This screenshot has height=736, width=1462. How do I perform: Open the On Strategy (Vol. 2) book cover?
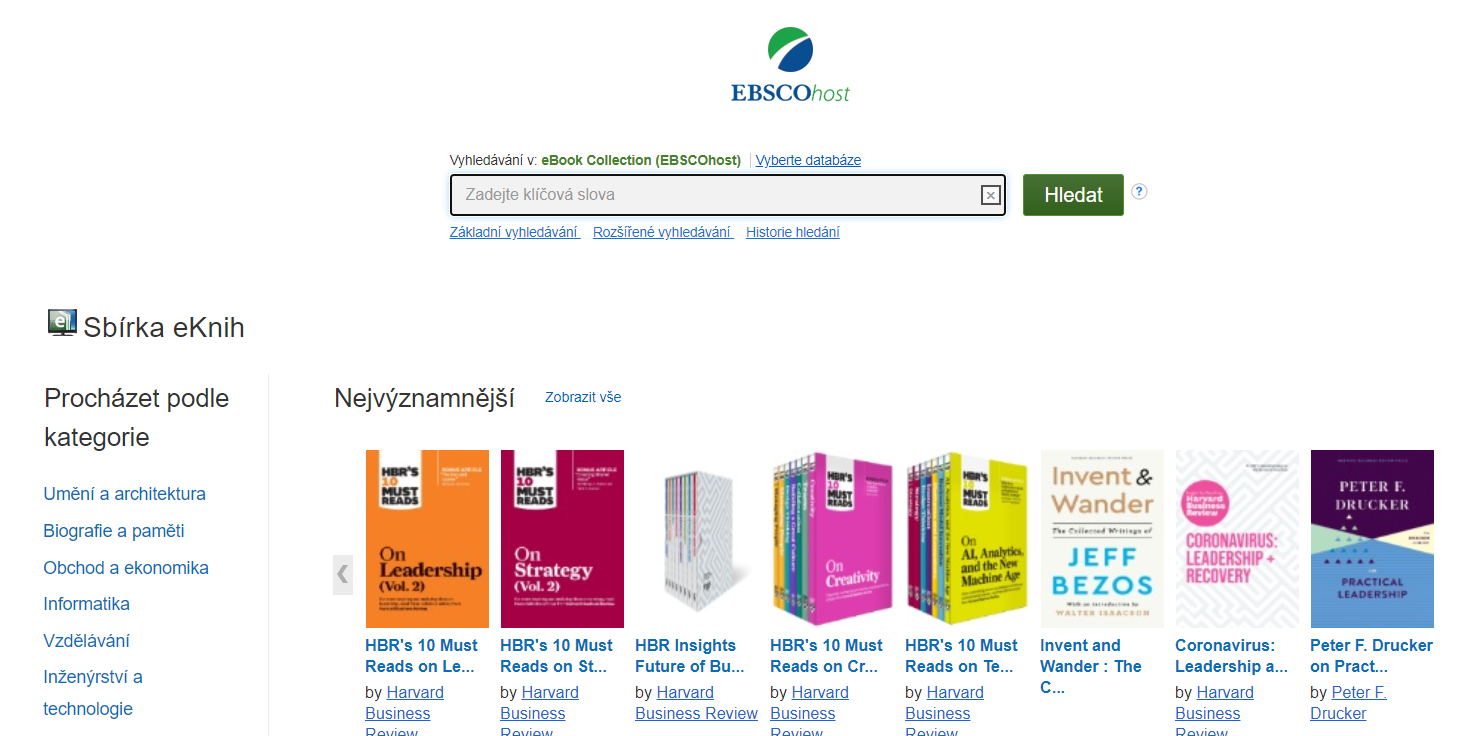[x=562, y=539]
